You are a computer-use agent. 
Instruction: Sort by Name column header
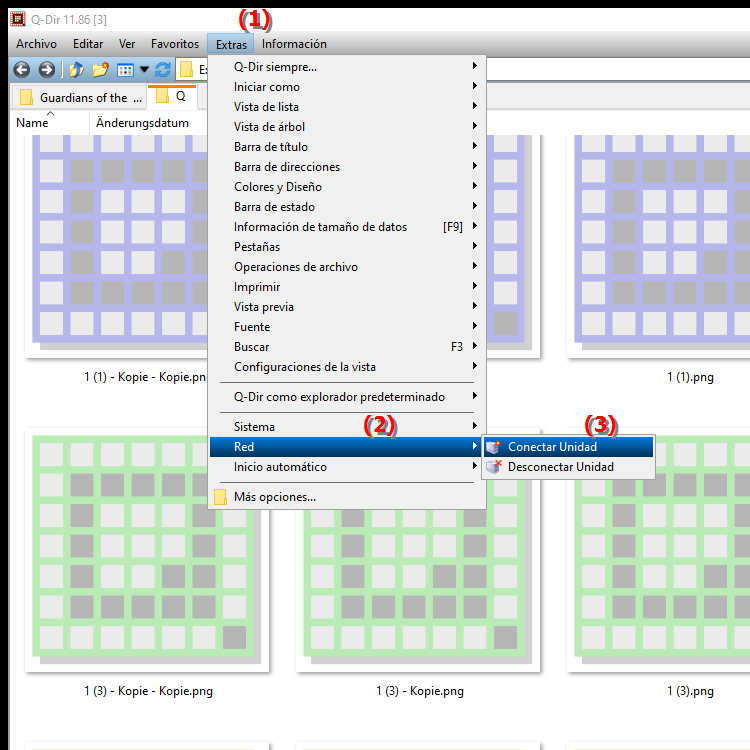pos(50,123)
